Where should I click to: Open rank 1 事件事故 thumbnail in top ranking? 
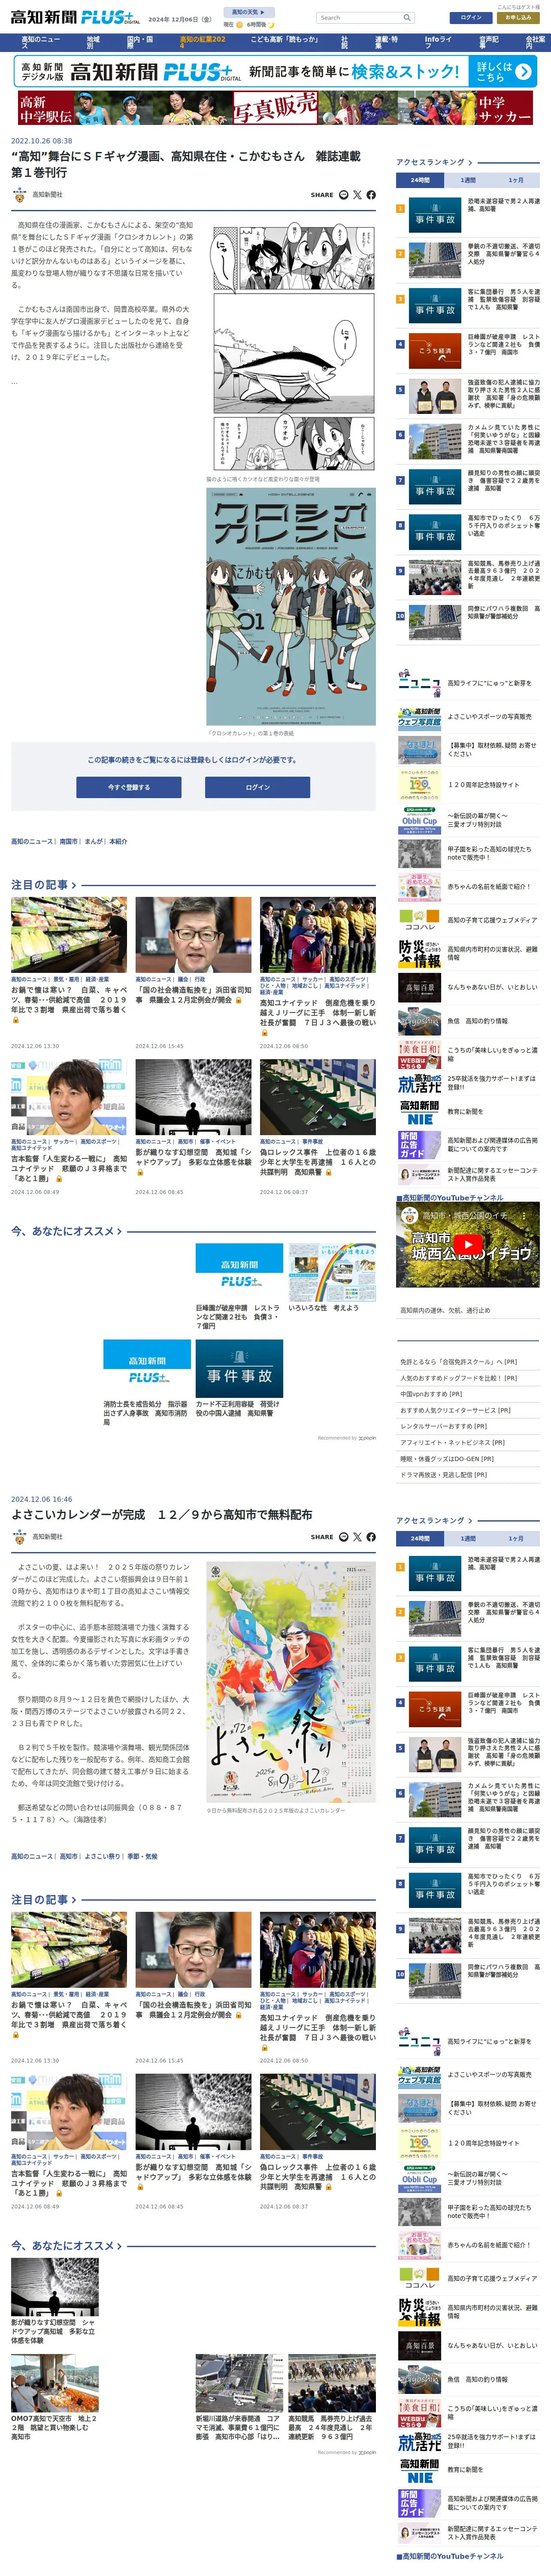click(435, 216)
